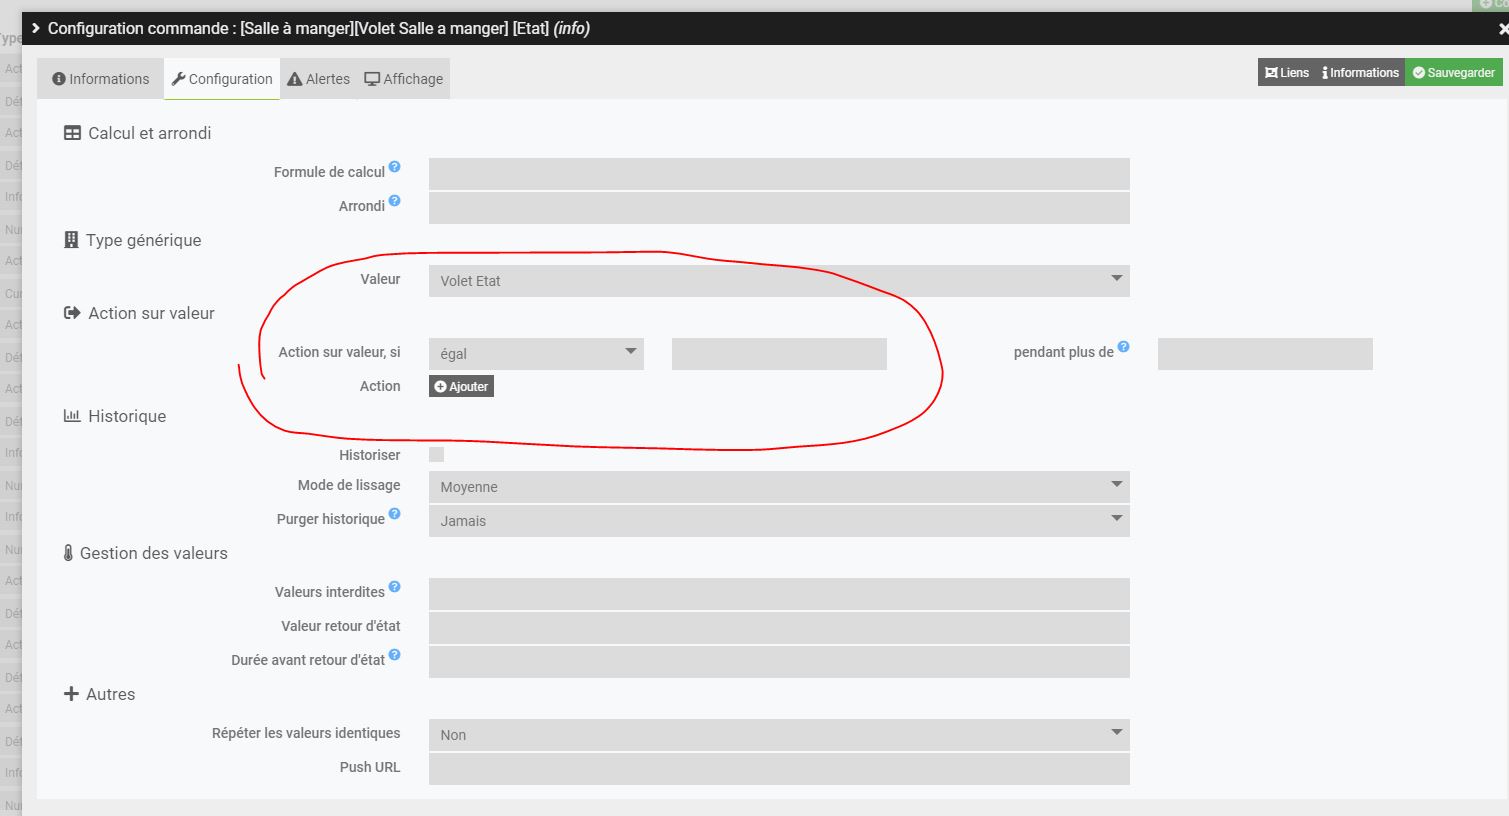Click the 'Push URL' label
The height and width of the screenshot is (816, 1509).
(370, 767)
